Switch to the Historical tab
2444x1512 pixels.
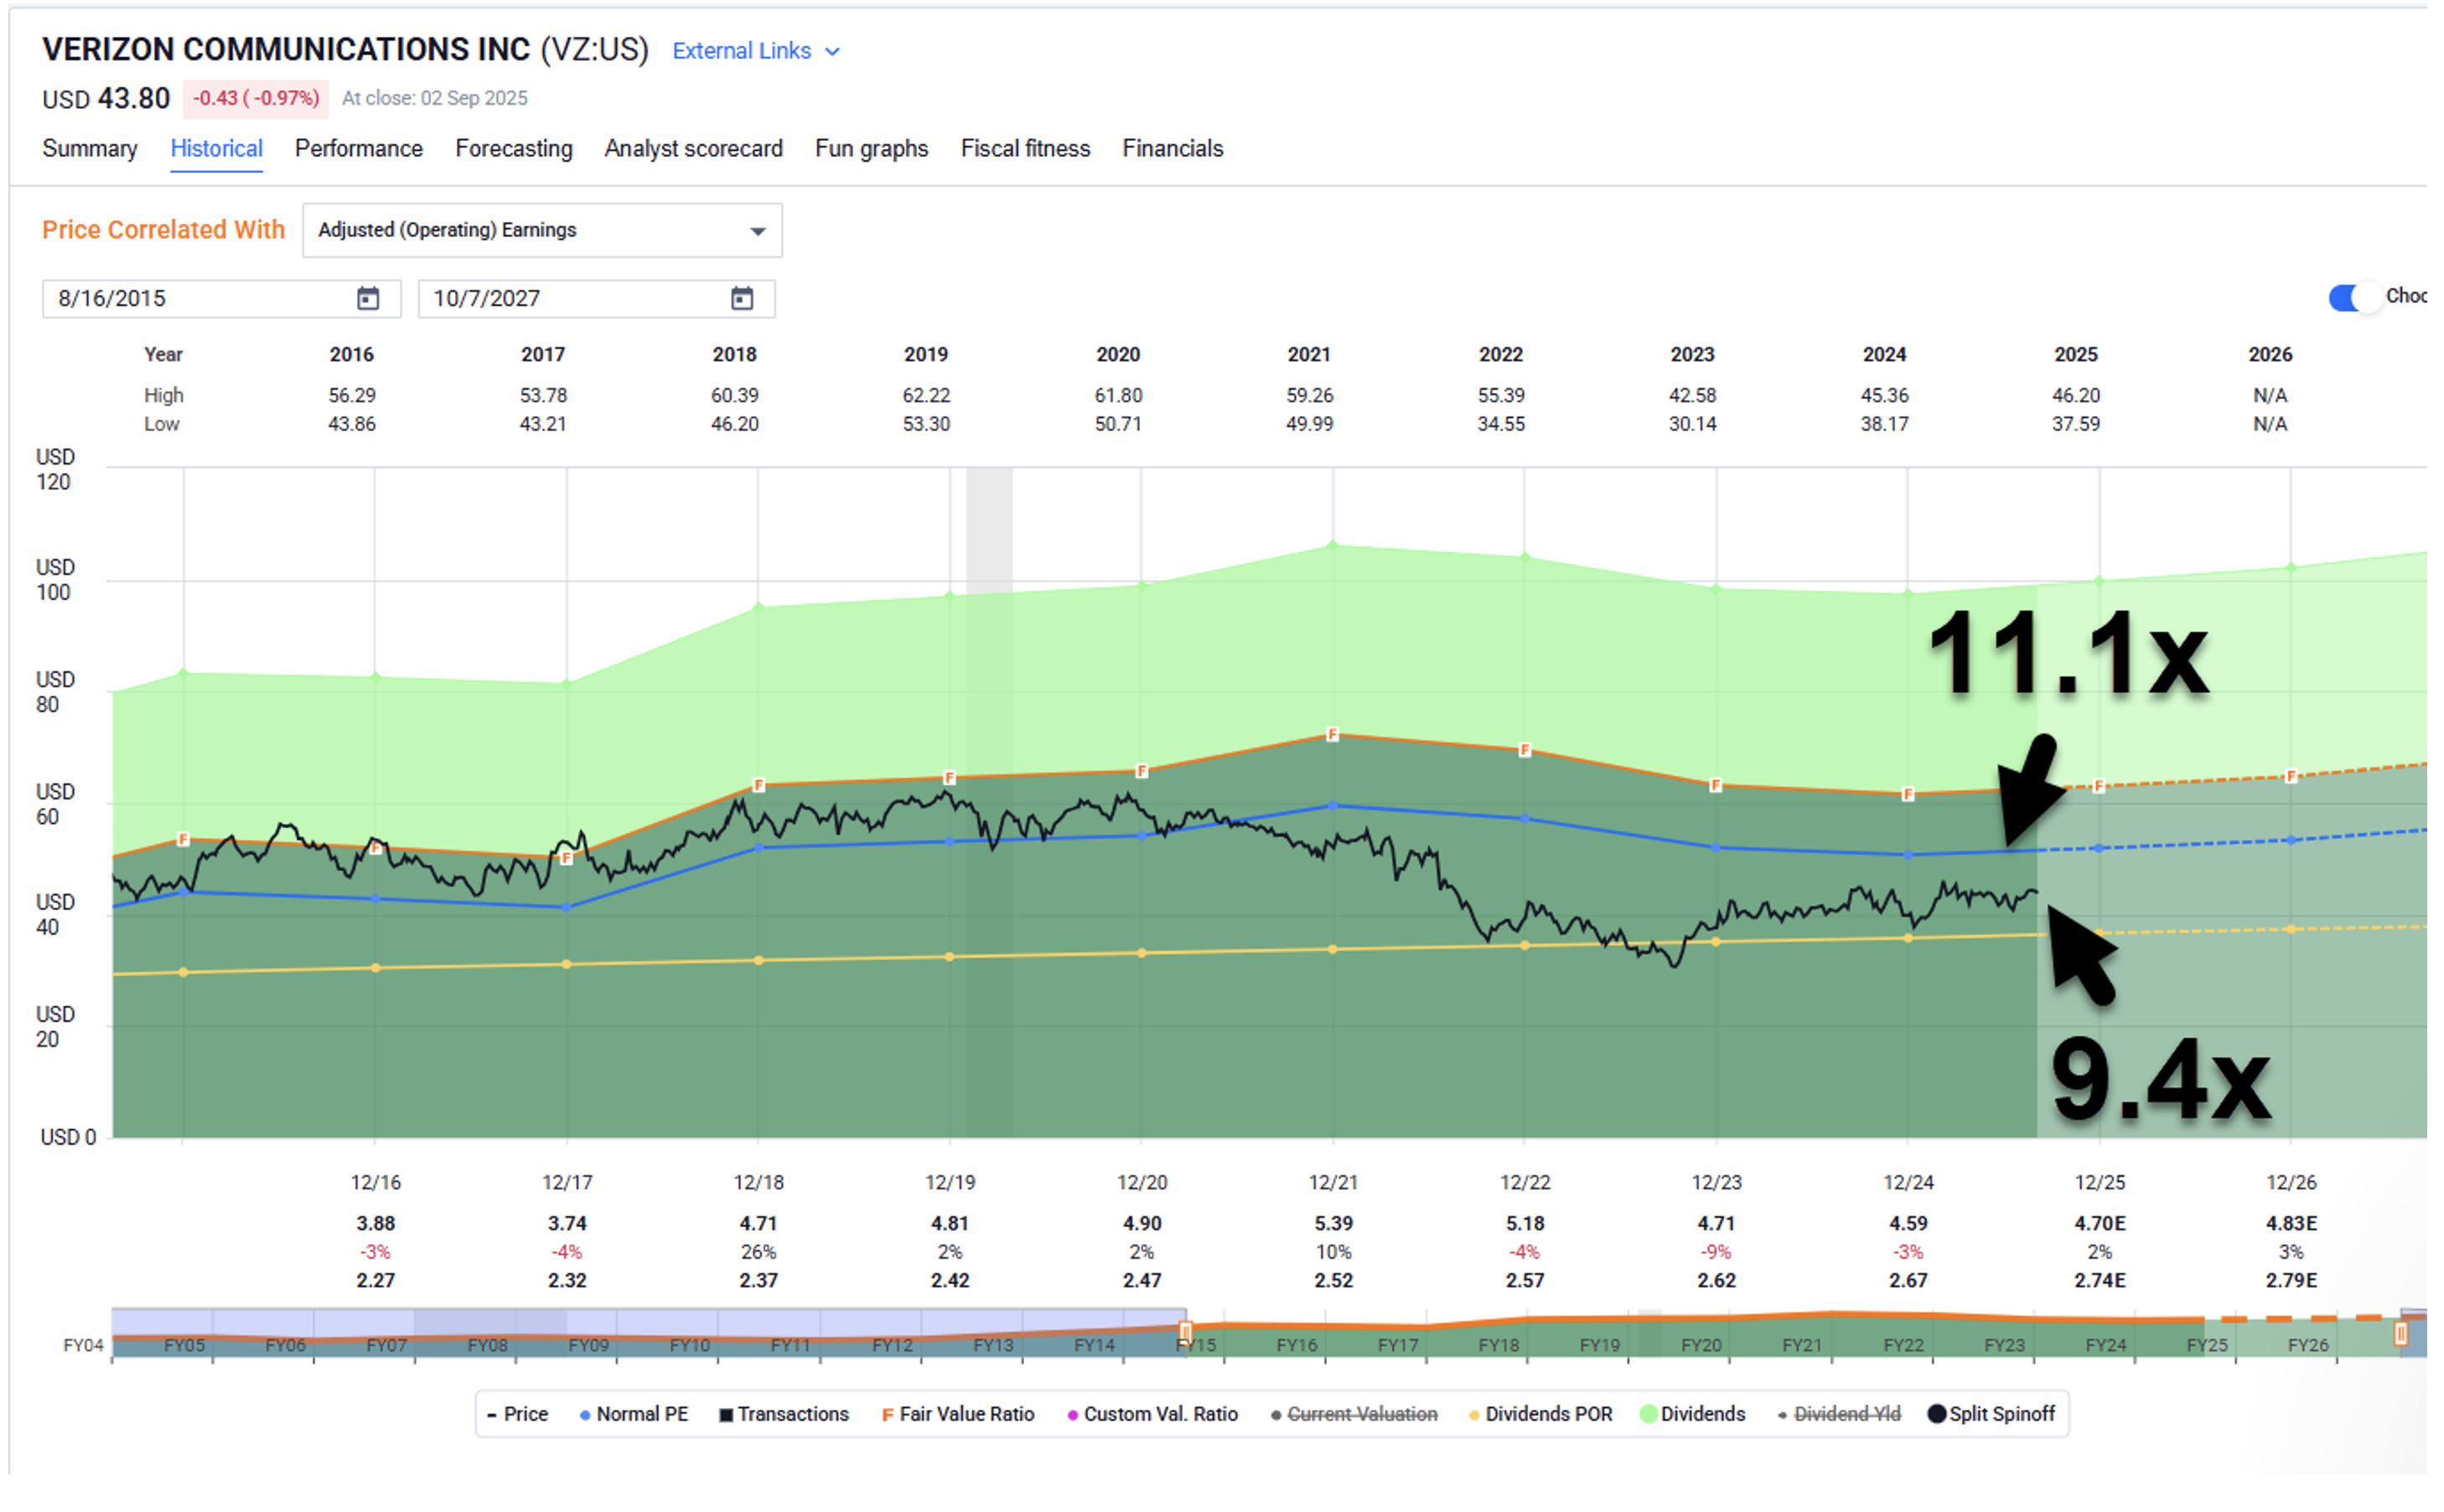[216, 149]
